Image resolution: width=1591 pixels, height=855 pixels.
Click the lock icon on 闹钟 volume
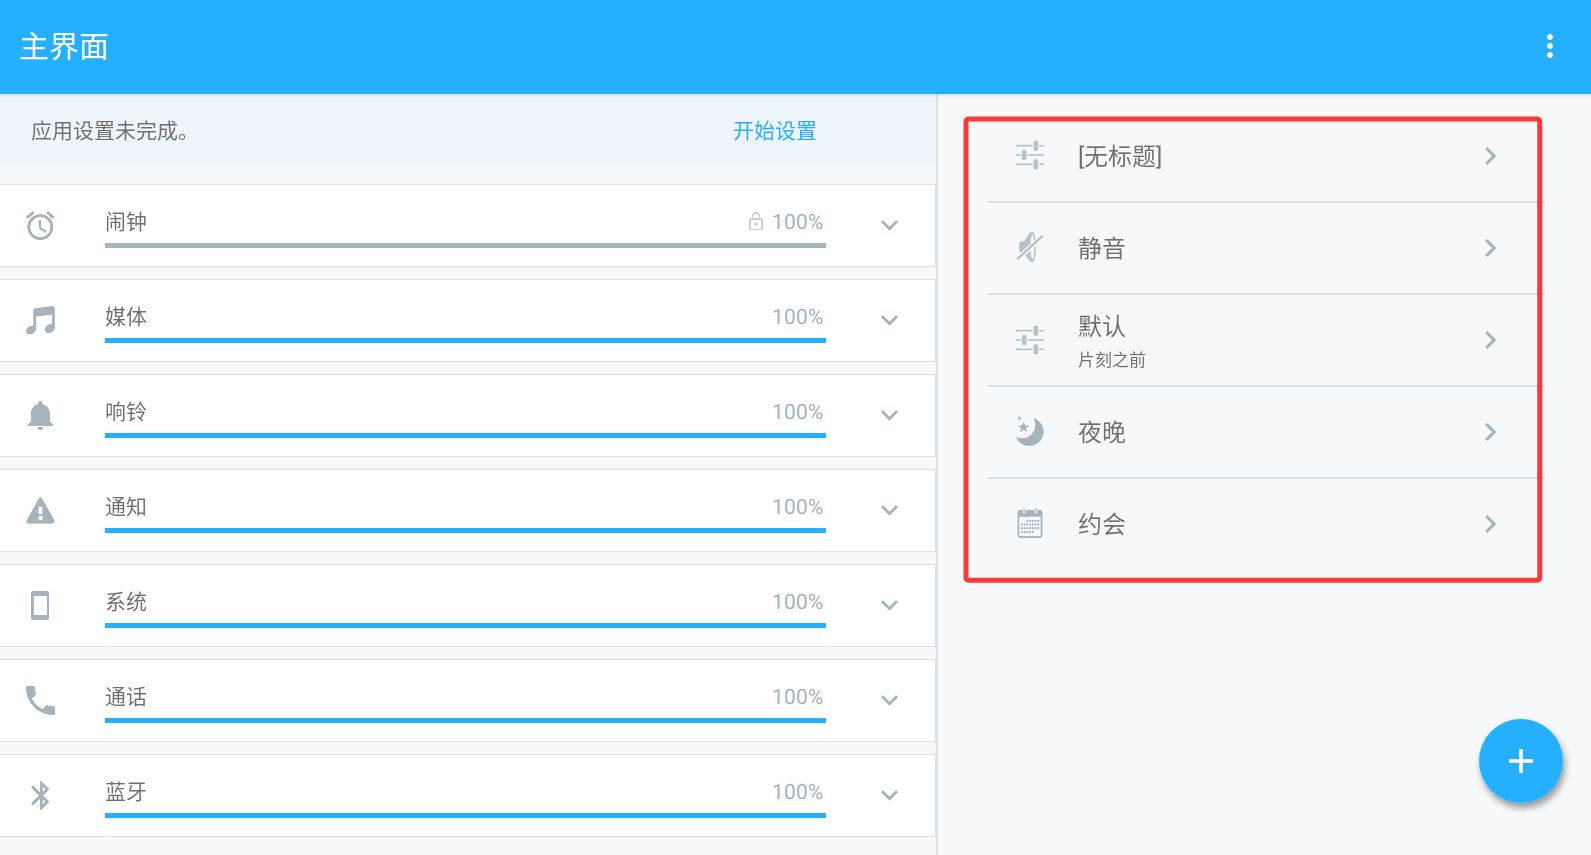[x=756, y=222]
